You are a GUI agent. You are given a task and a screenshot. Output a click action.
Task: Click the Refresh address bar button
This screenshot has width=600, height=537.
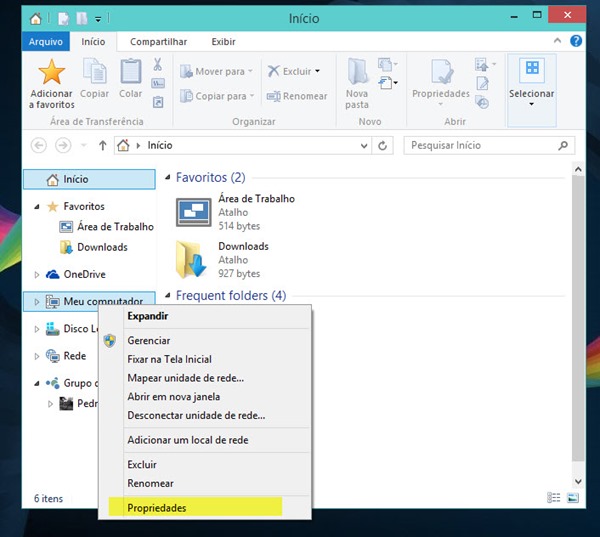382,145
